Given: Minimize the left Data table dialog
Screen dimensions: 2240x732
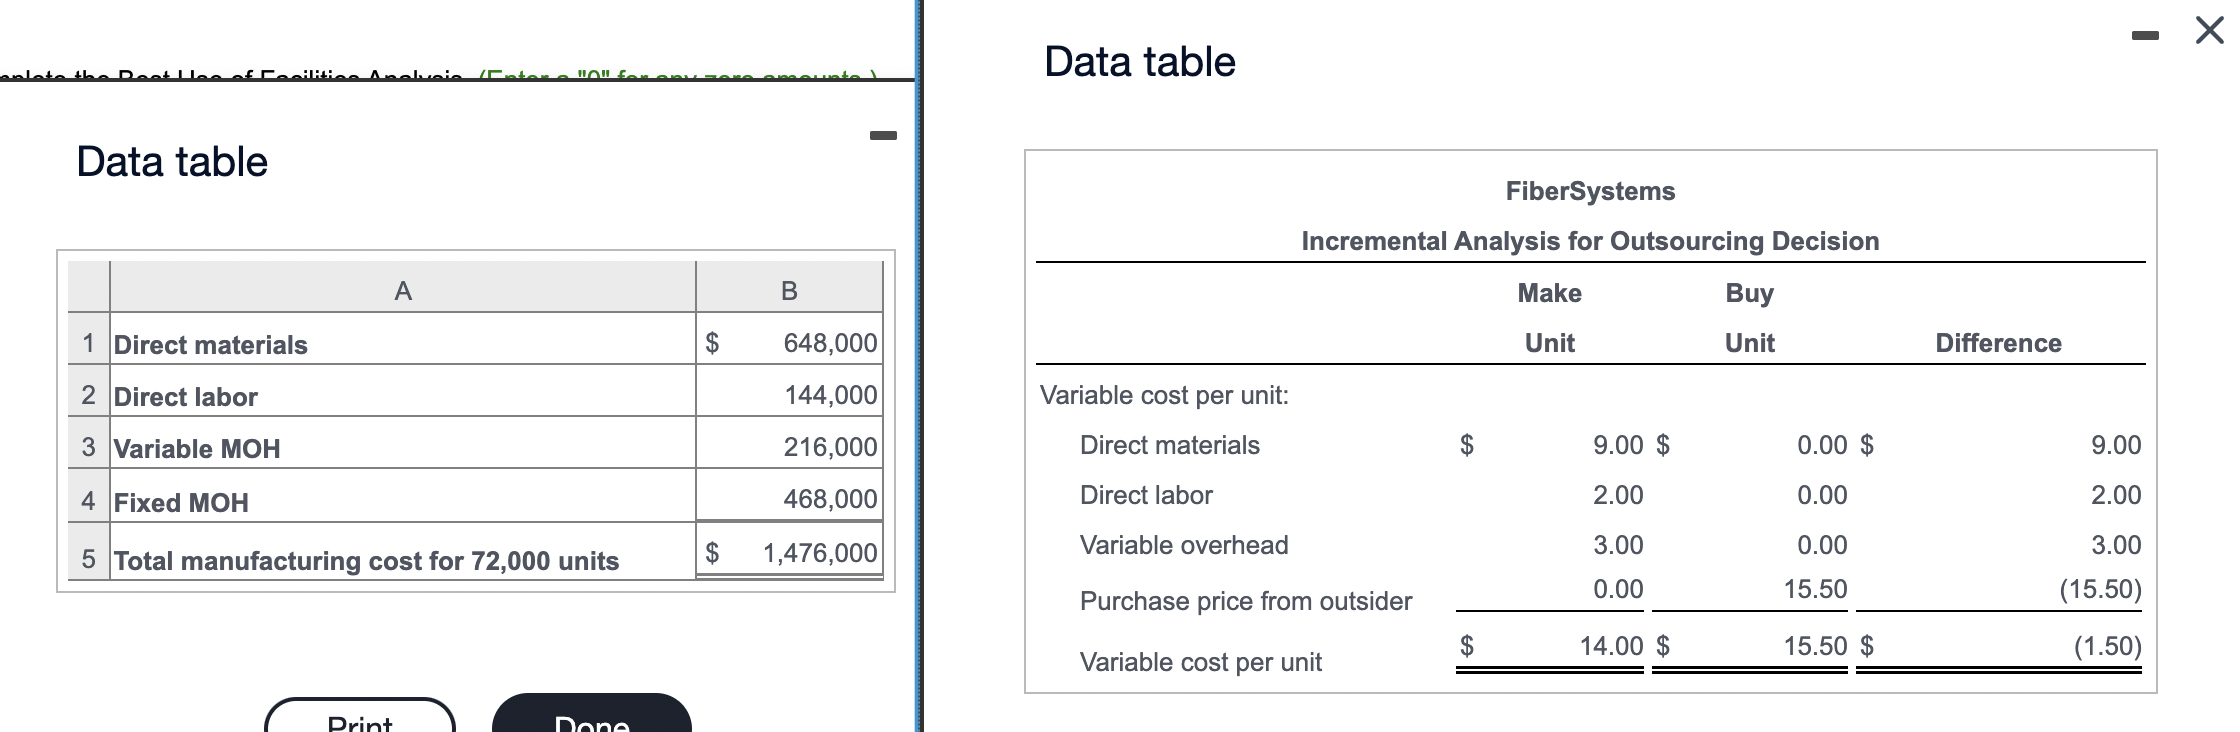Looking at the screenshot, I should 883,135.
